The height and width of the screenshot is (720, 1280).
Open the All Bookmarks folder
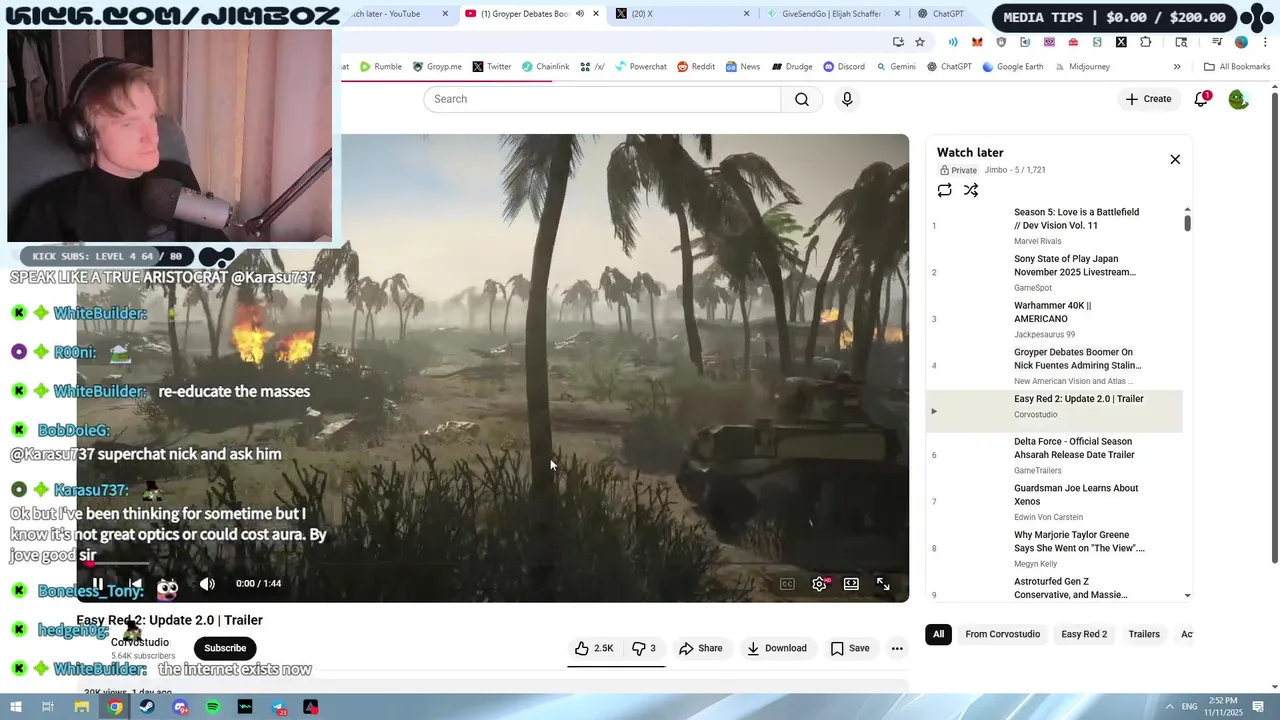tap(1237, 67)
